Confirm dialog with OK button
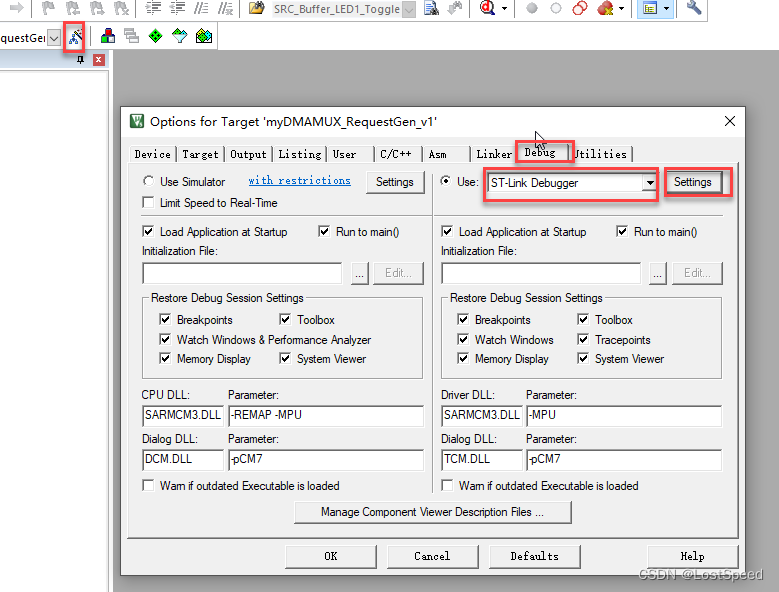 click(x=331, y=556)
